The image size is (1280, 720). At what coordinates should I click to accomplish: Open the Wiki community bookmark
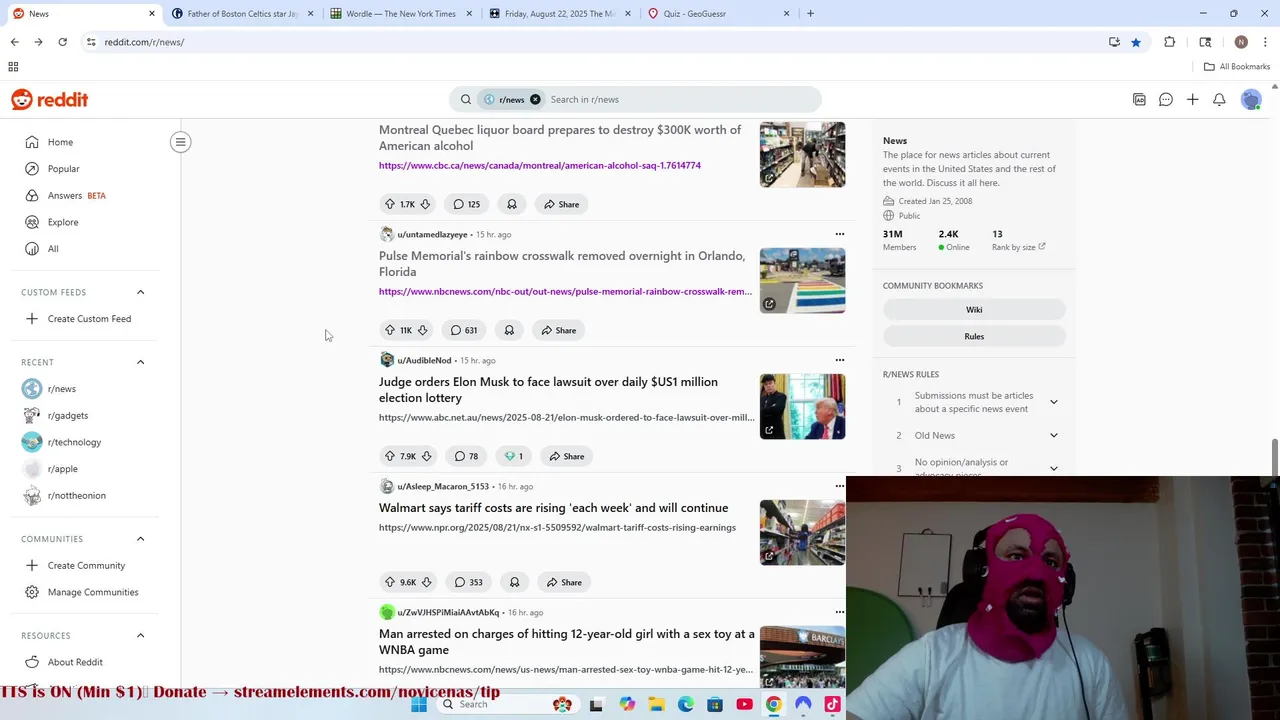[974, 310]
